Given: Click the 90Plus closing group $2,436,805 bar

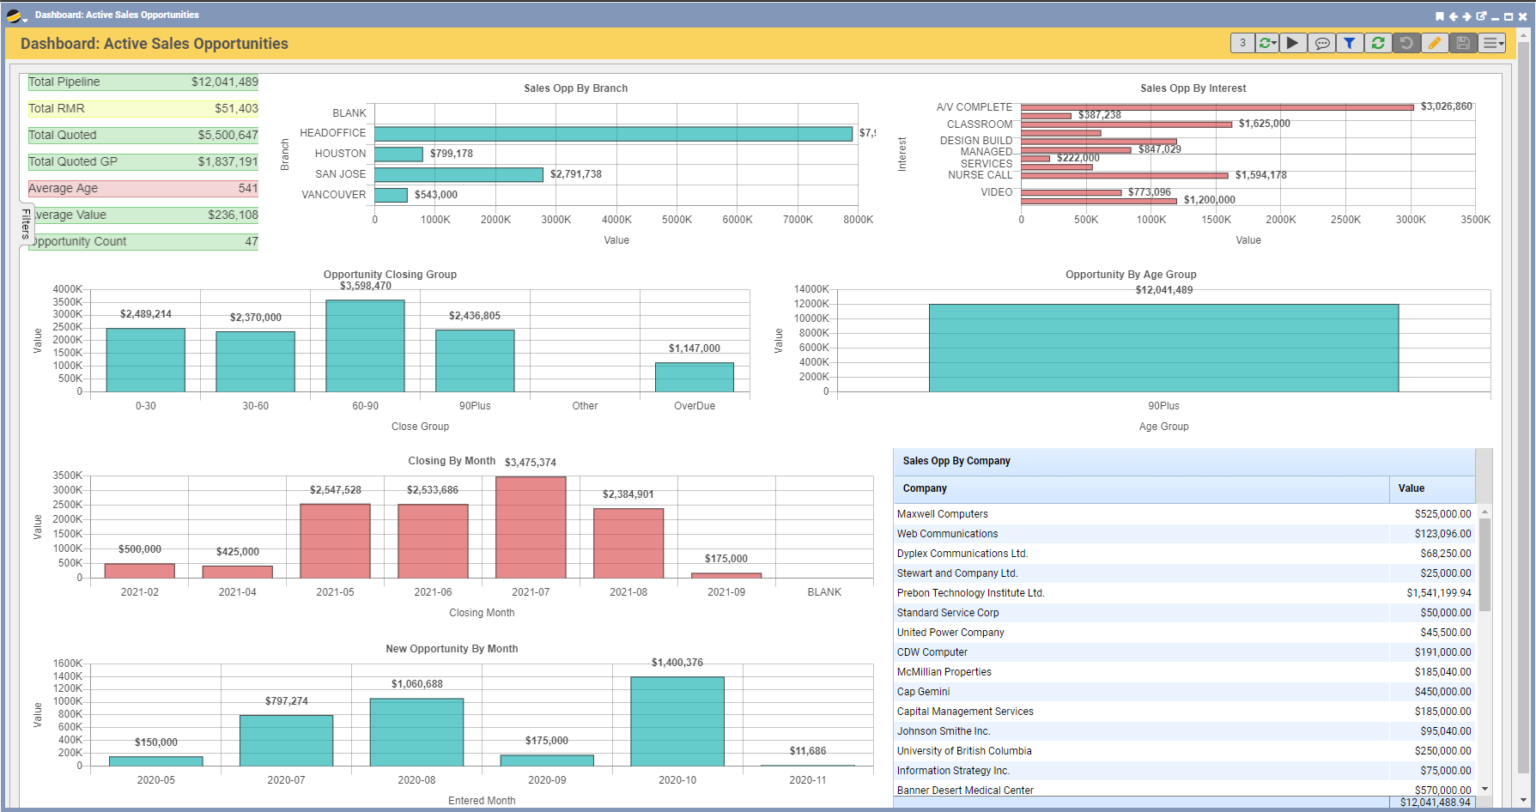Looking at the screenshot, I should click(475, 361).
